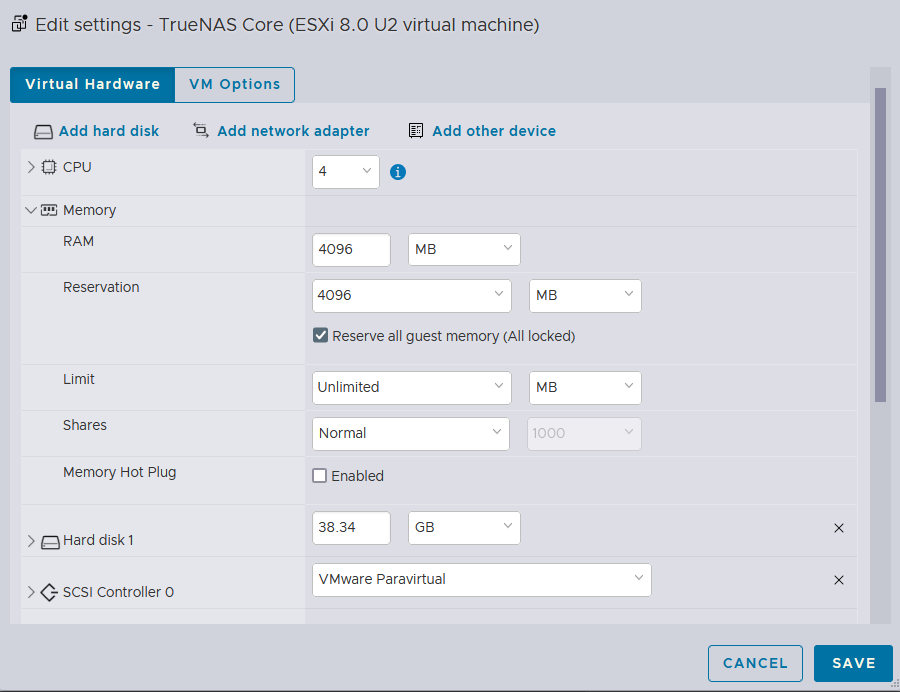
Task: Click the Add network adapter link
Action: (293, 131)
